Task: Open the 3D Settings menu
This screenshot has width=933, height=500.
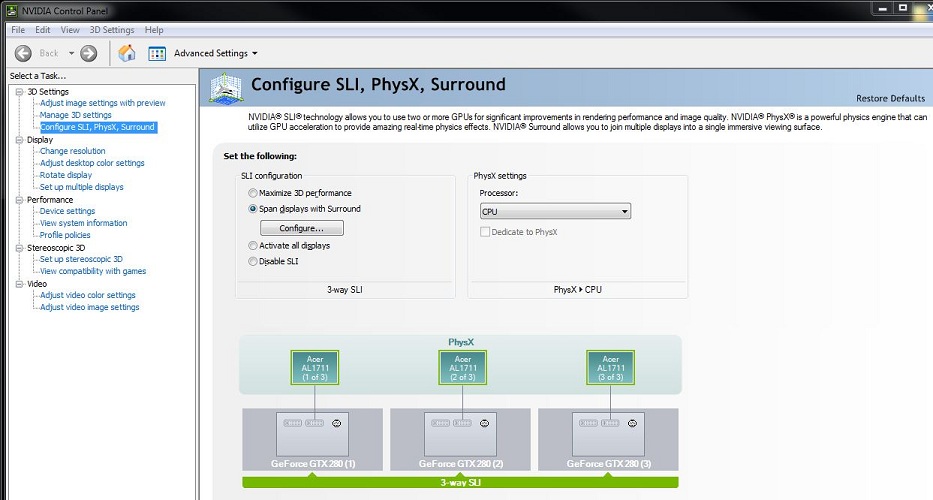Action: pos(112,30)
